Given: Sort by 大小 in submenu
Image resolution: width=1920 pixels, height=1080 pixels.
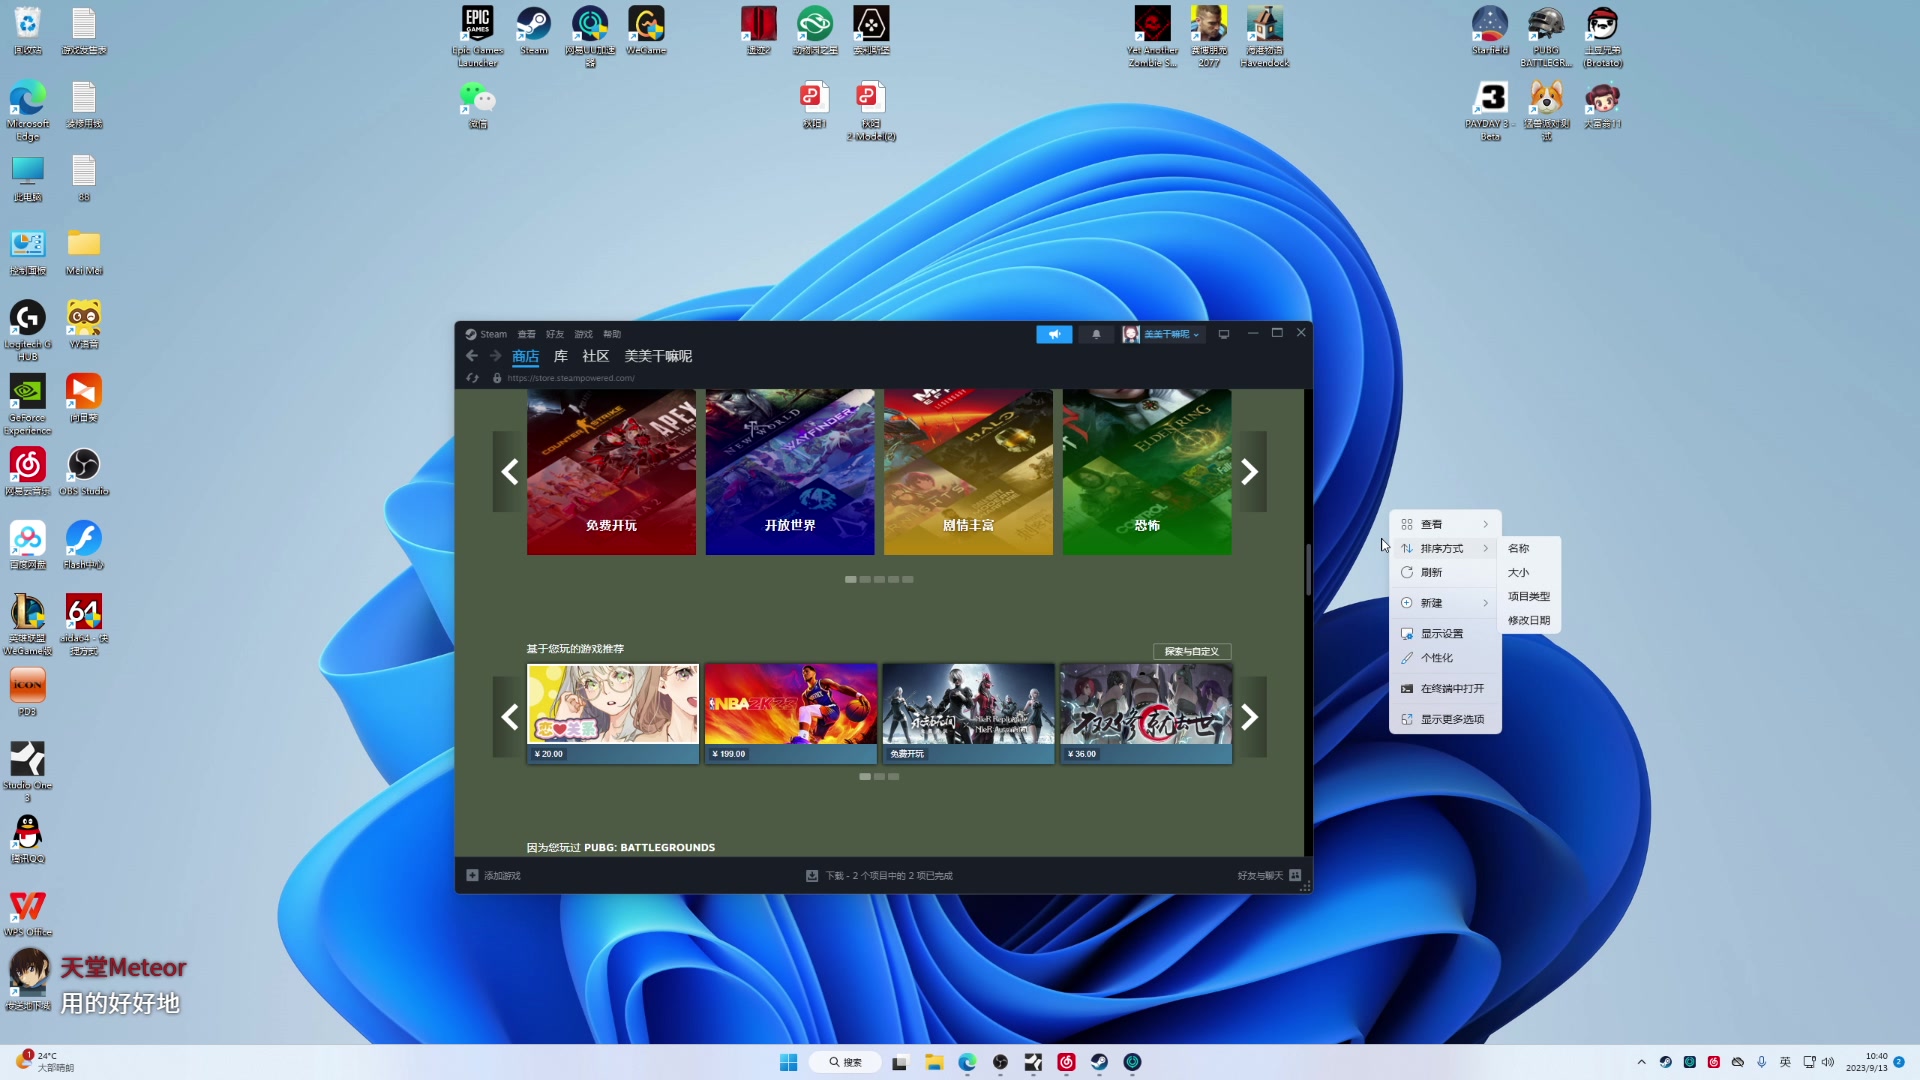Looking at the screenshot, I should (1529, 572).
